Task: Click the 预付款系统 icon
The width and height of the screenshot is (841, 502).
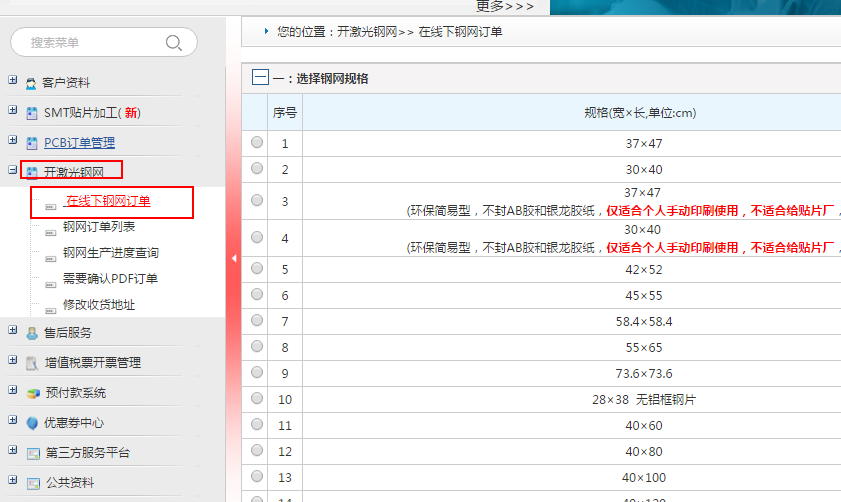Action: coord(32,393)
